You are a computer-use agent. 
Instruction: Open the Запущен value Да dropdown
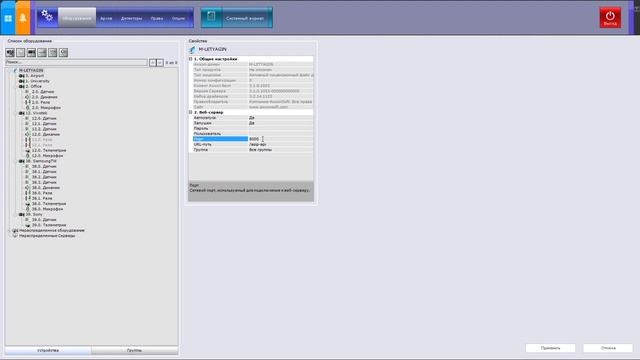tap(281, 123)
